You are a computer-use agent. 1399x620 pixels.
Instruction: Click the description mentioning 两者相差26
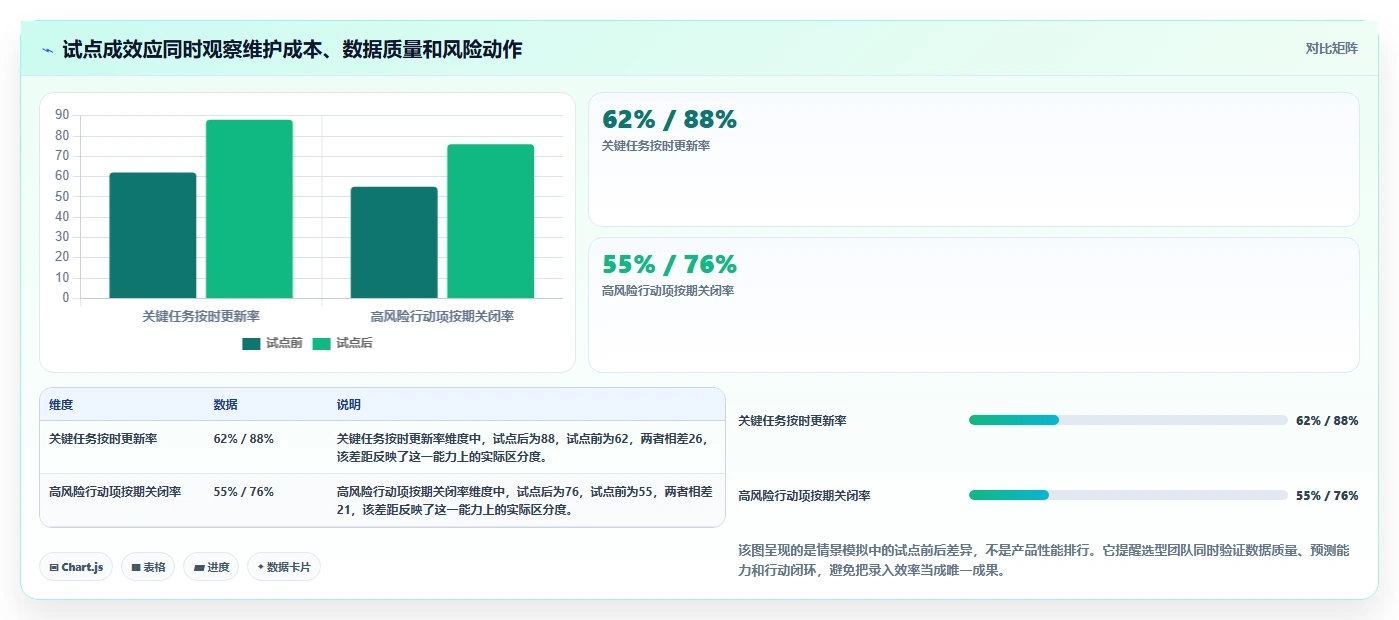524,447
